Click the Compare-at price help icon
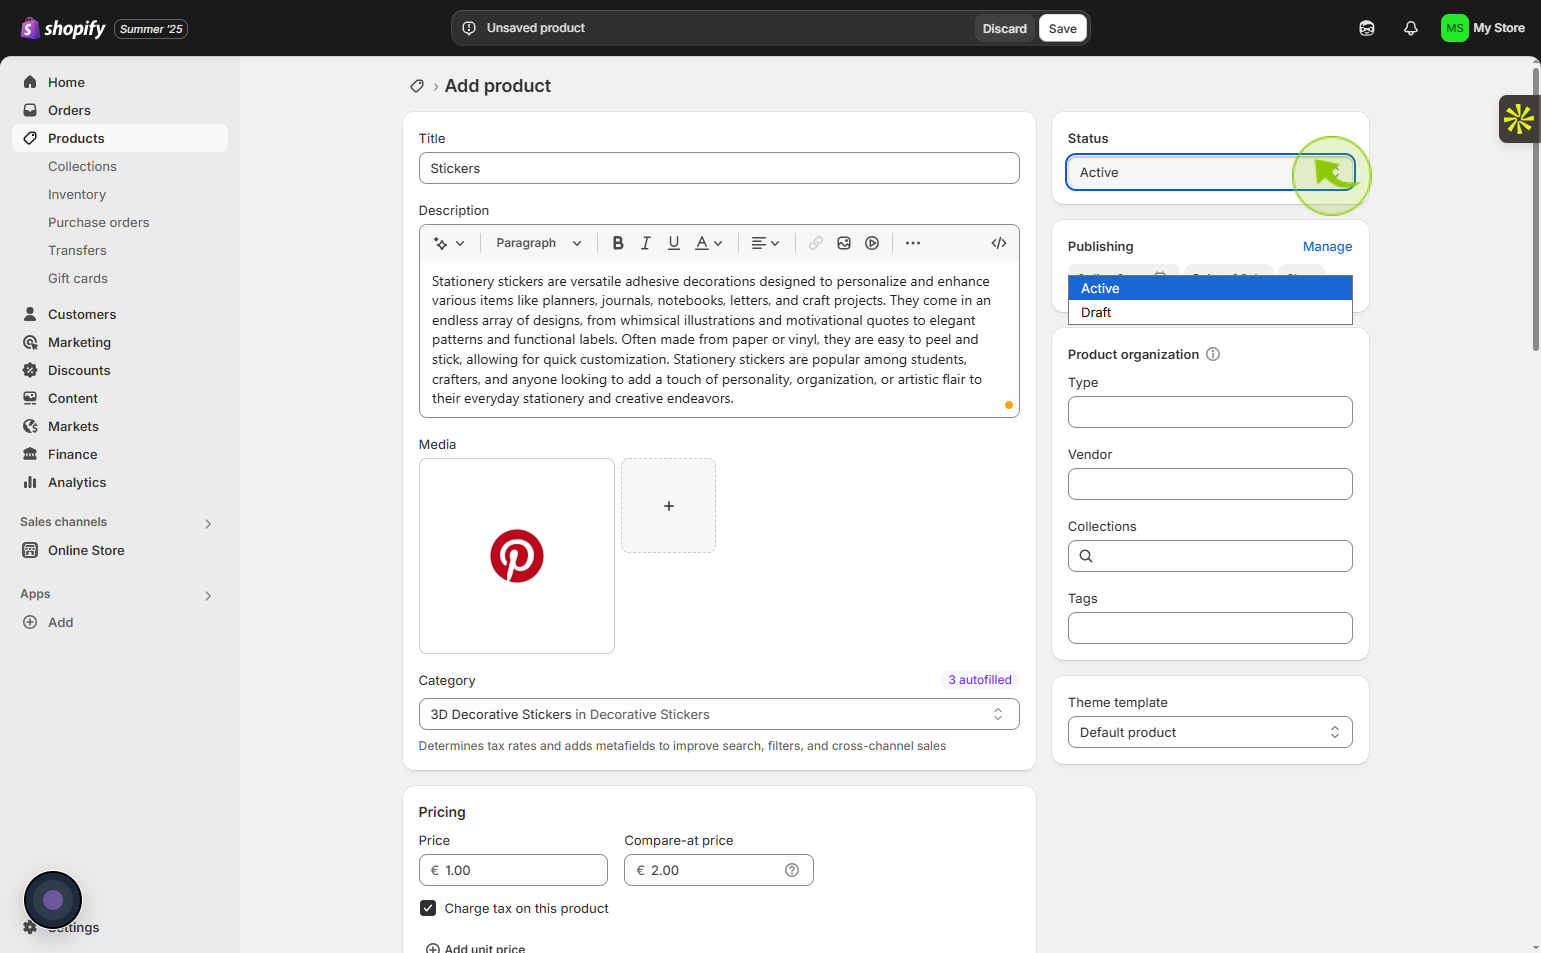 tap(792, 870)
